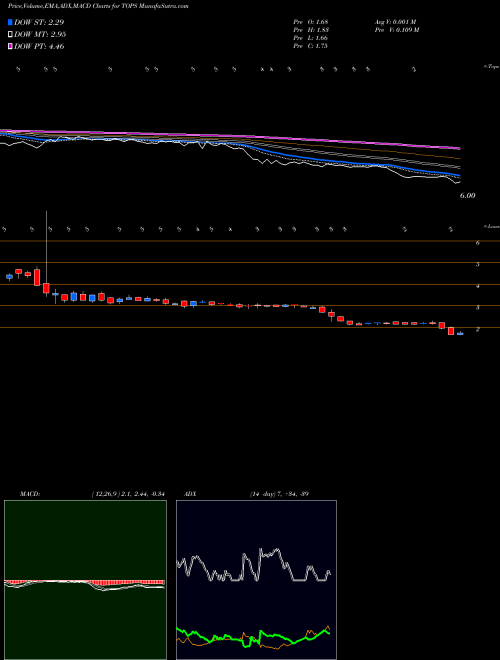500x660 pixels.
Task: Click price axis label 6
Action: point(478,243)
